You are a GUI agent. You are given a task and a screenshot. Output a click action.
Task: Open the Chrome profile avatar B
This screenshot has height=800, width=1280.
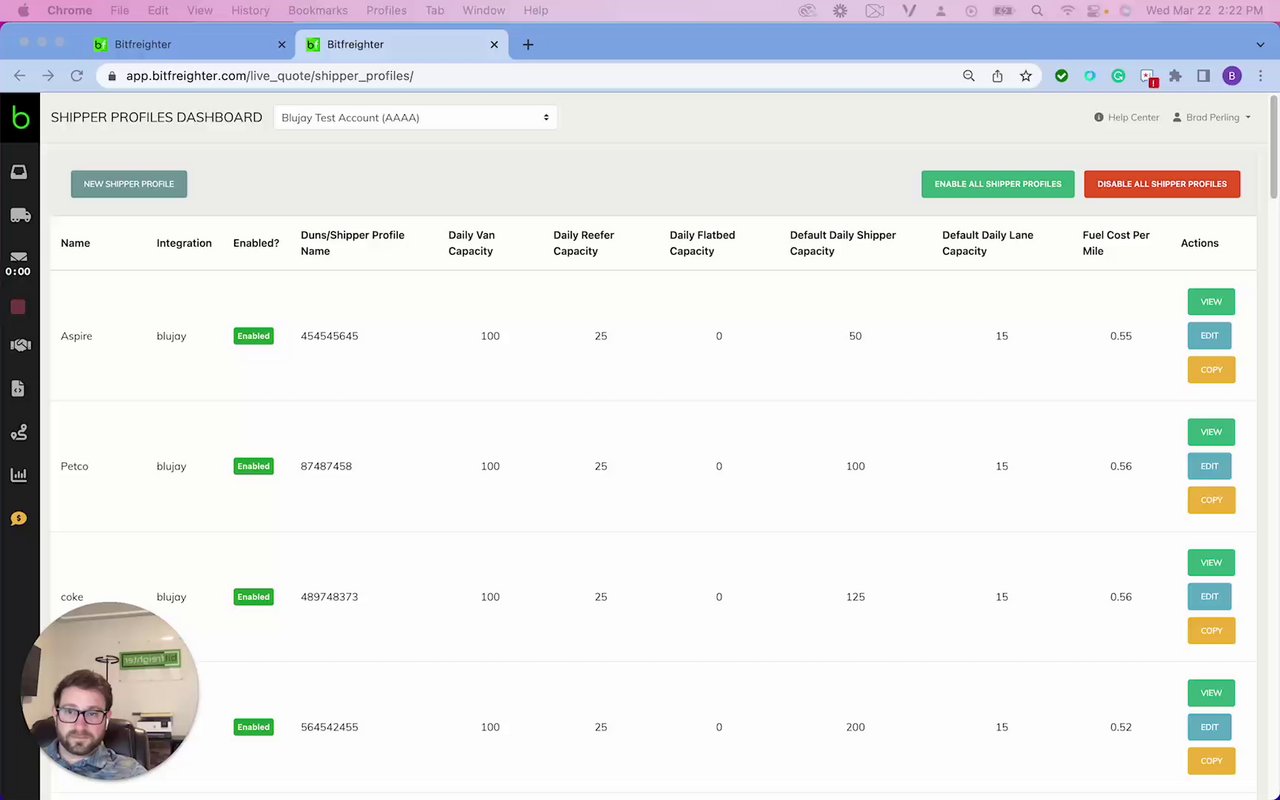point(1232,76)
